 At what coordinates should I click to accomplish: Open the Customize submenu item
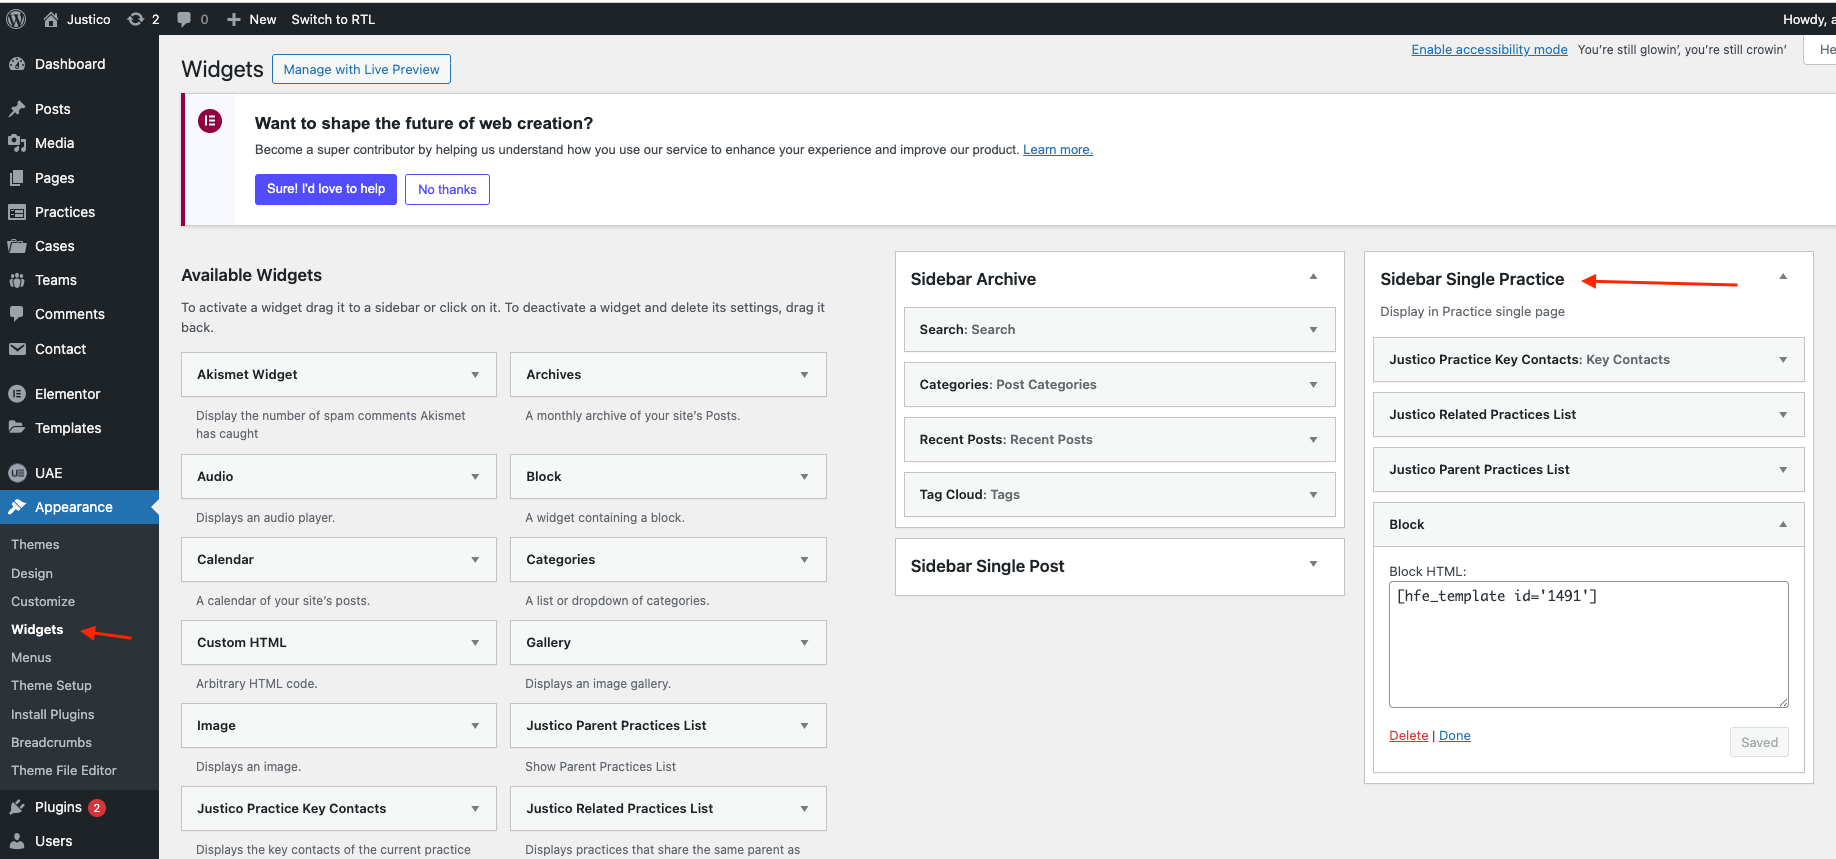point(43,601)
